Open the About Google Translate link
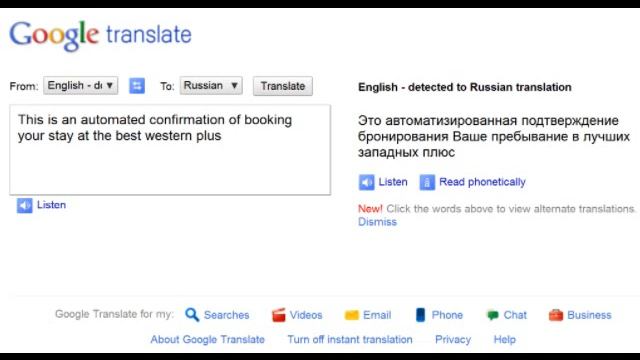This screenshot has width=640, height=360. (207, 340)
